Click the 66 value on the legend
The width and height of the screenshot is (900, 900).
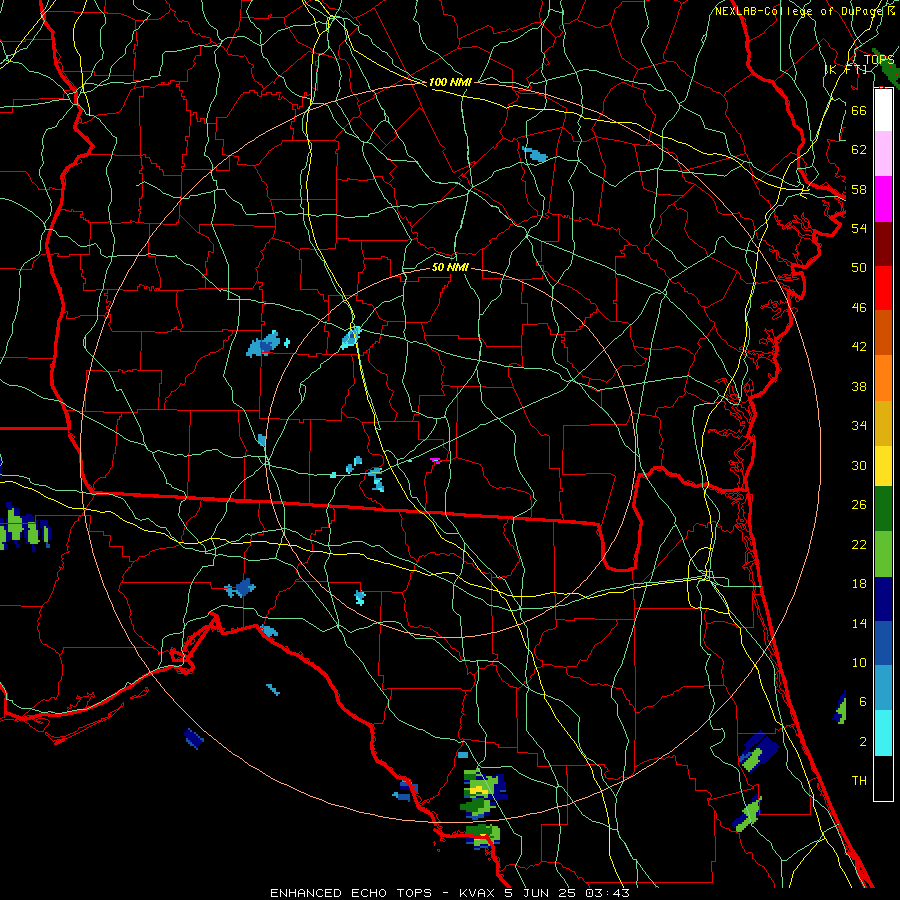tap(859, 110)
